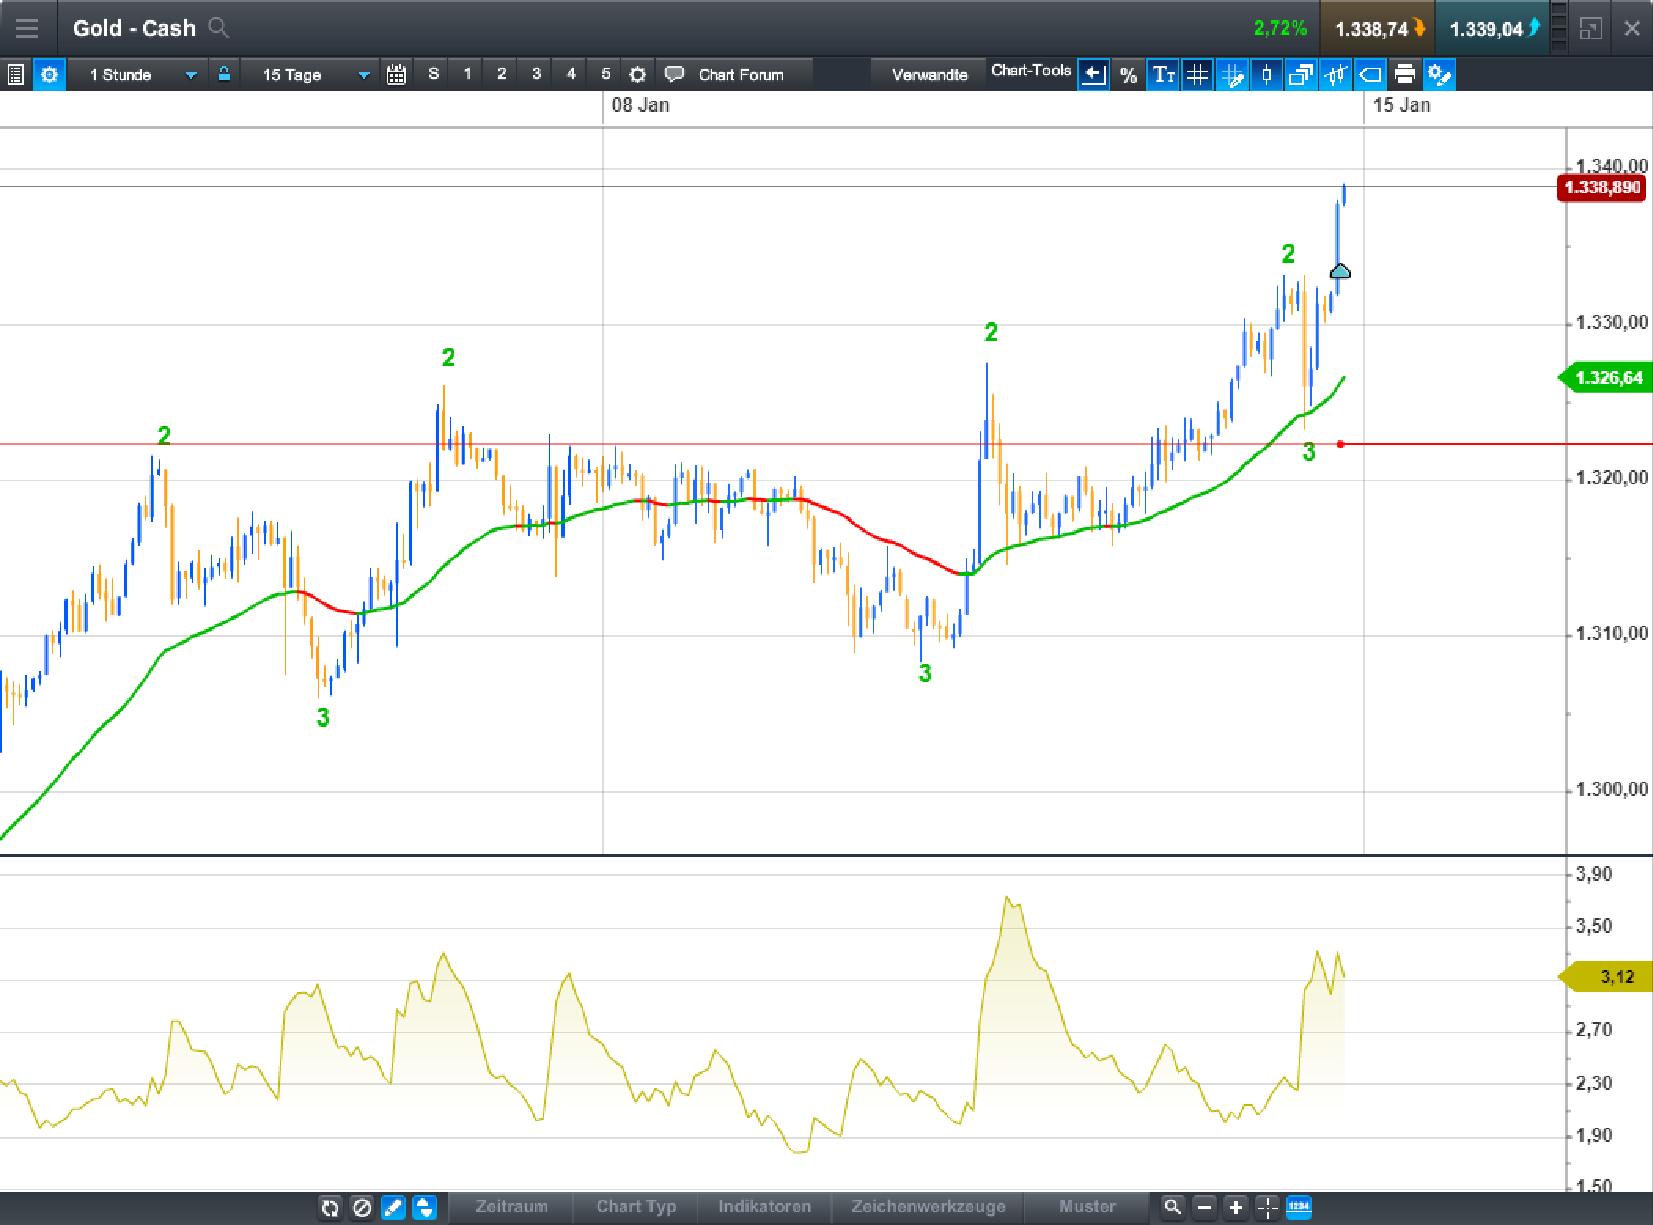1653x1225 pixels.
Task: Toggle the crosshair tool in bottom bar
Action: pyautogui.click(x=1267, y=1208)
